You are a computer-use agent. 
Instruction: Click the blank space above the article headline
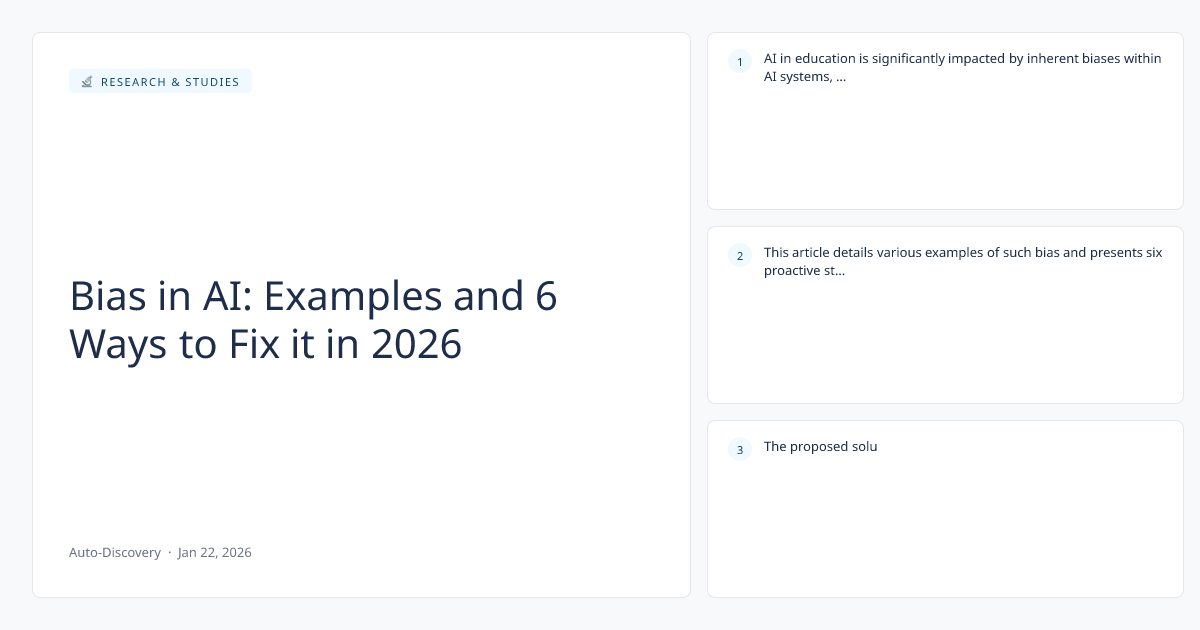click(x=360, y=180)
